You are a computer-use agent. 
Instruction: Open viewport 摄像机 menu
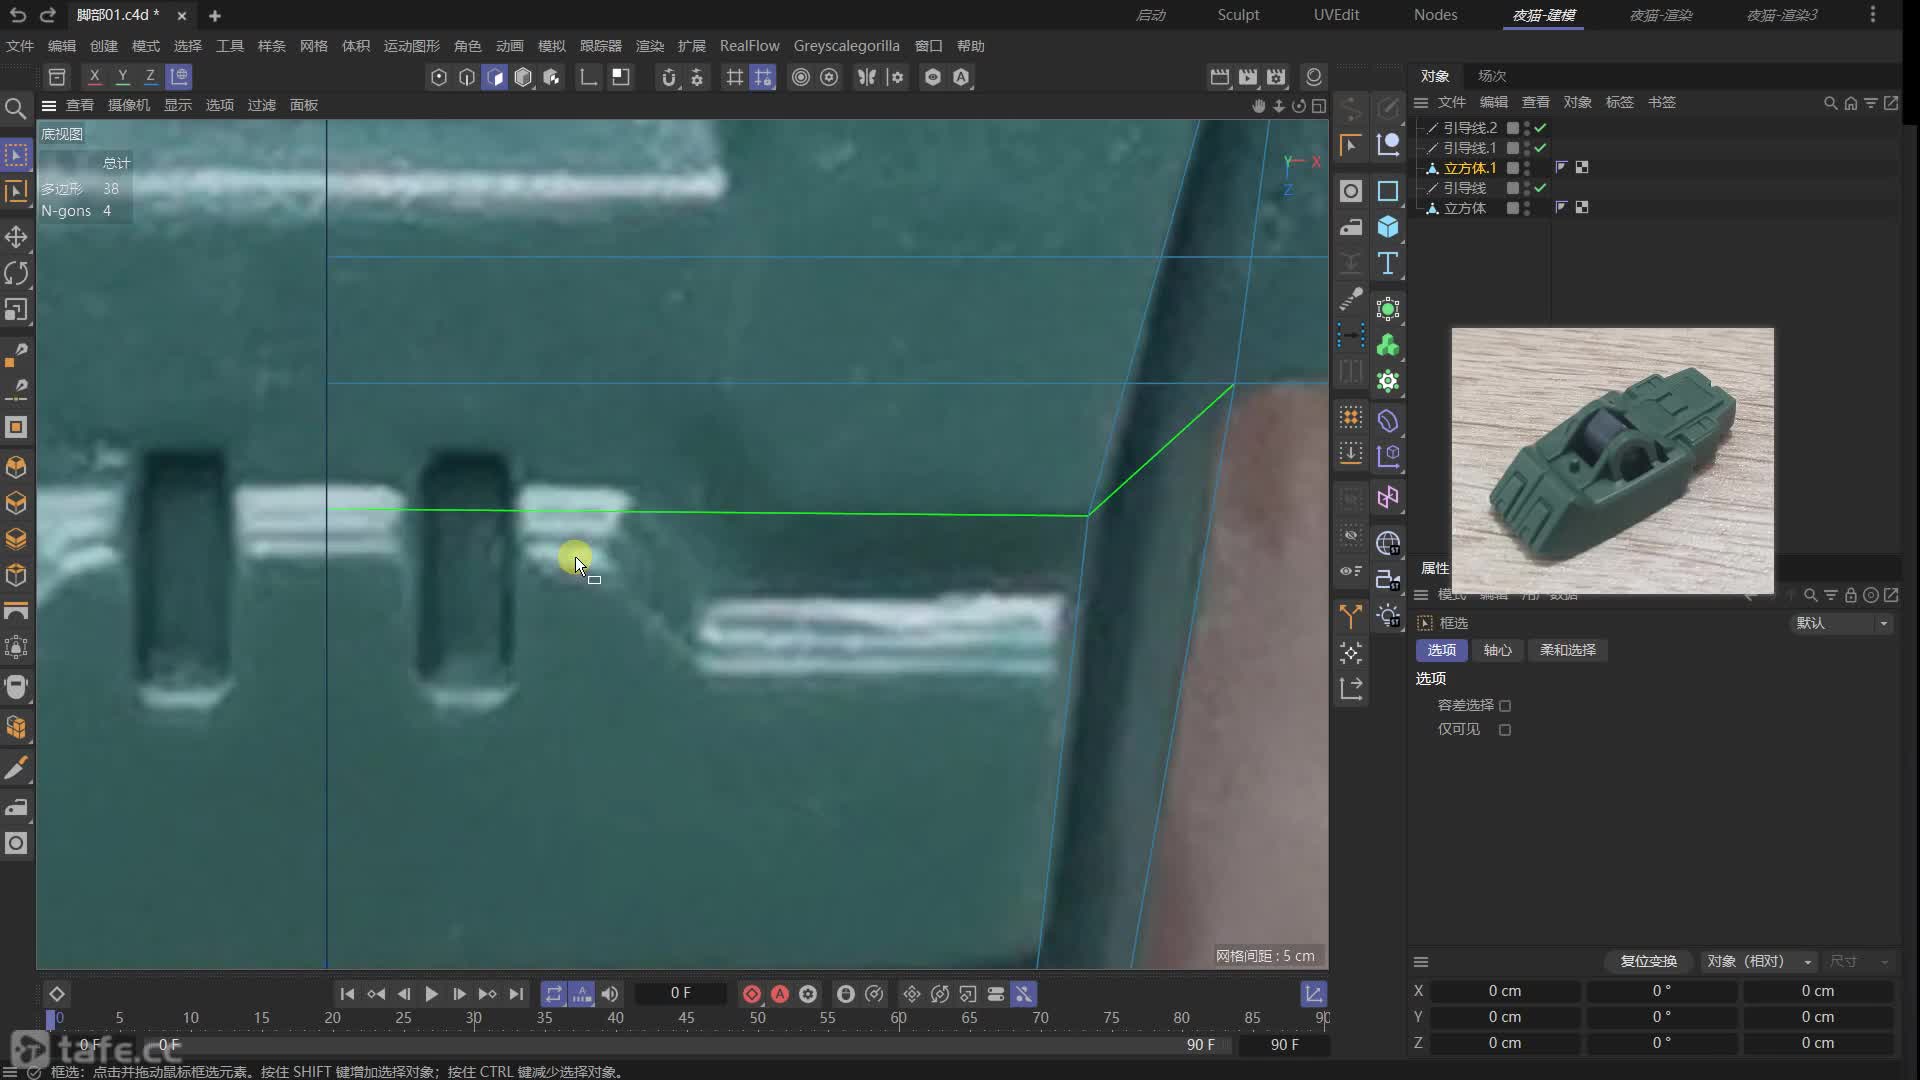pos(128,105)
